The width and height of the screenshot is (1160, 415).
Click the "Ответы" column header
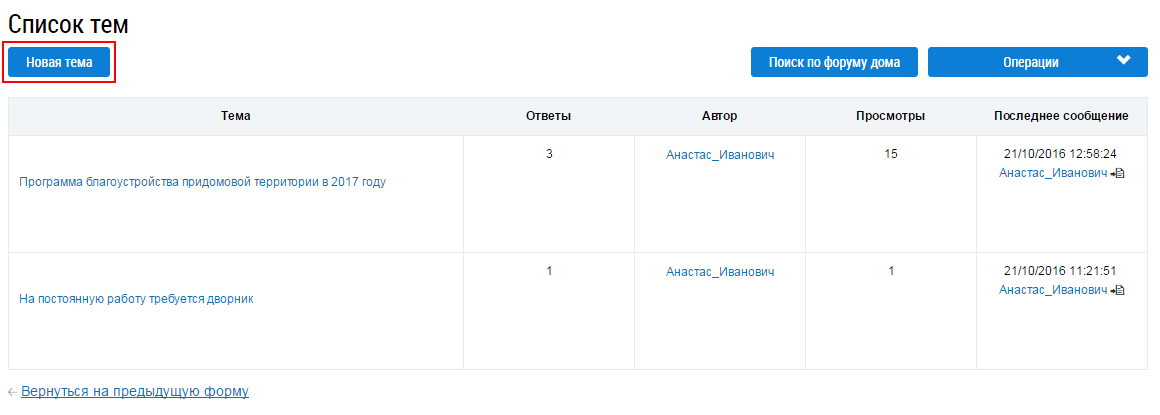[x=549, y=116]
